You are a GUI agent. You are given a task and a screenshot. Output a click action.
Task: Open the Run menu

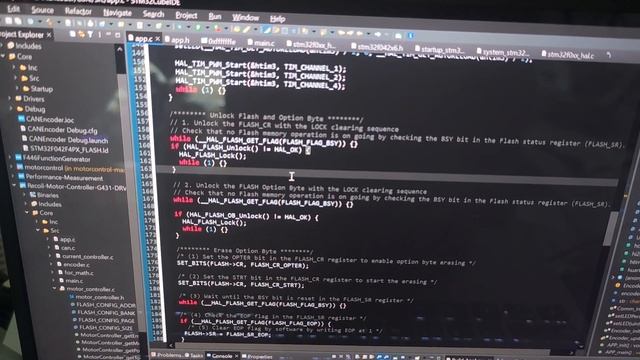click(215, 17)
